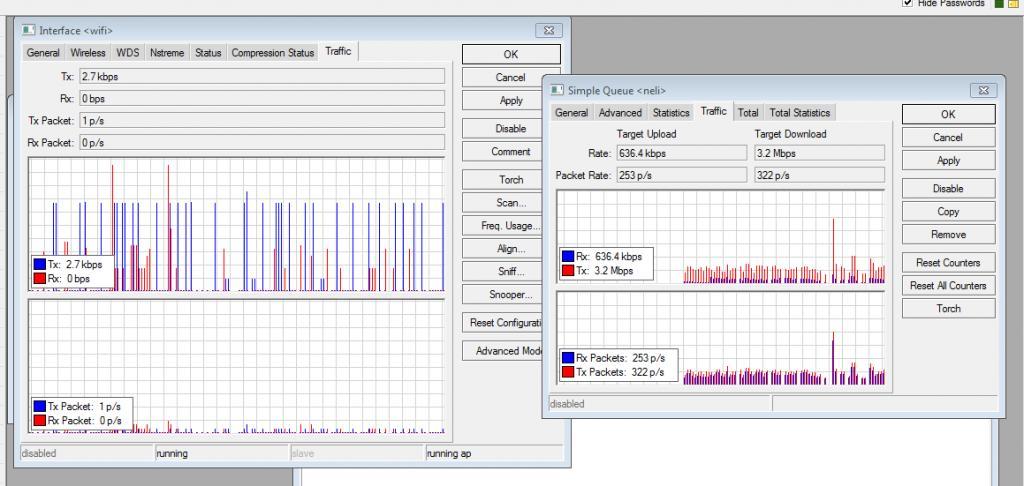This screenshot has width=1024, height=486.
Task: Click the red Tx Packets swatch in queue legend
Action: point(568,372)
